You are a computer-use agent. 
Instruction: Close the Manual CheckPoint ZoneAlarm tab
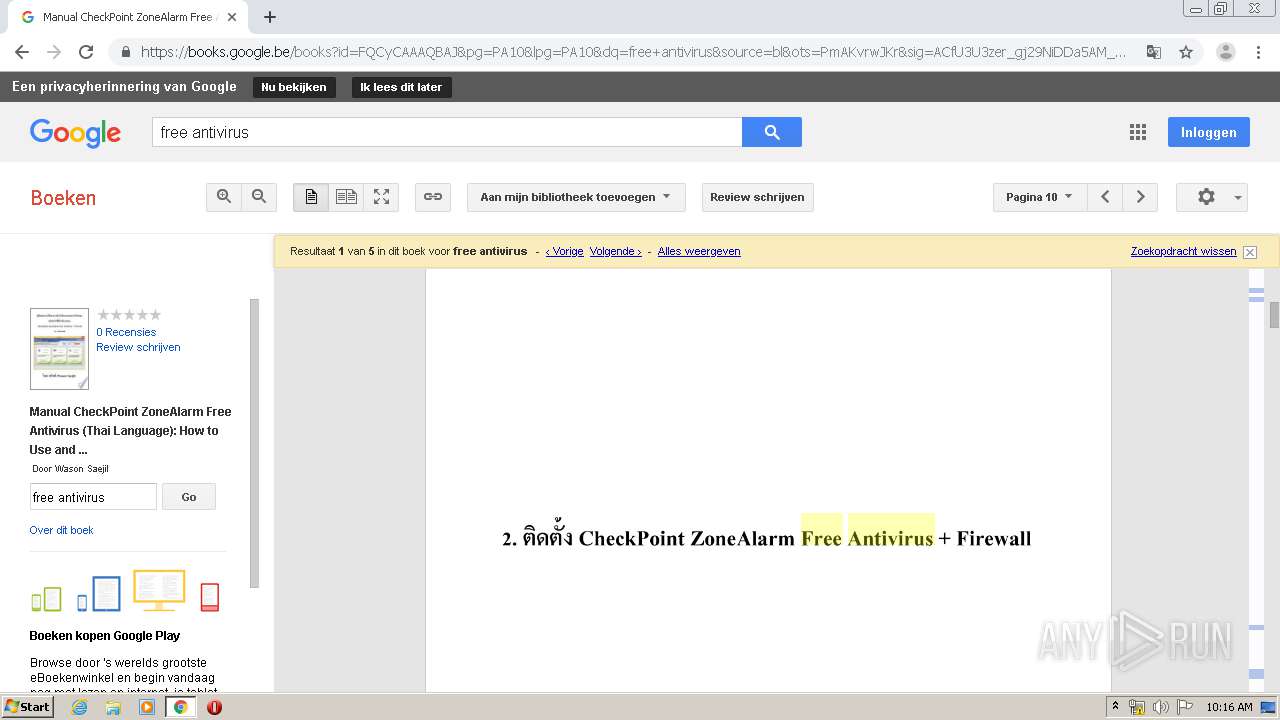232,17
